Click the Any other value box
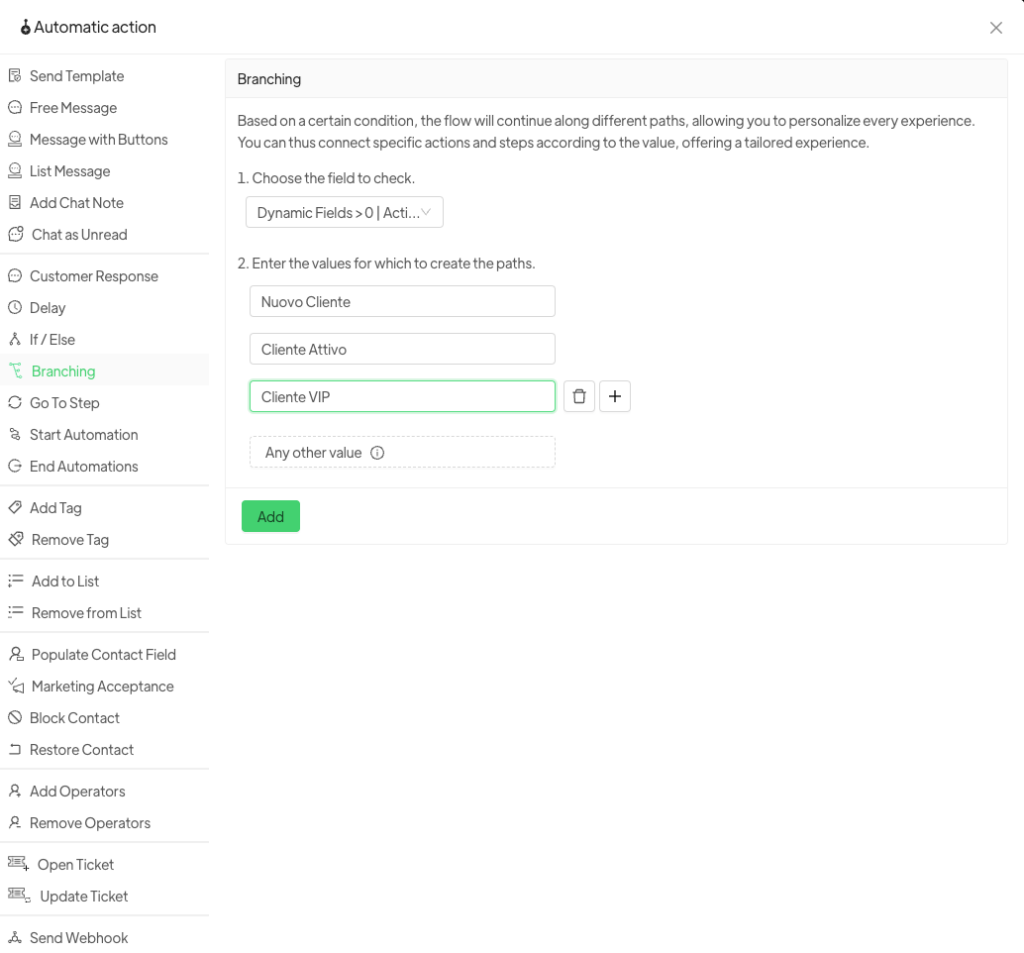 tap(402, 453)
